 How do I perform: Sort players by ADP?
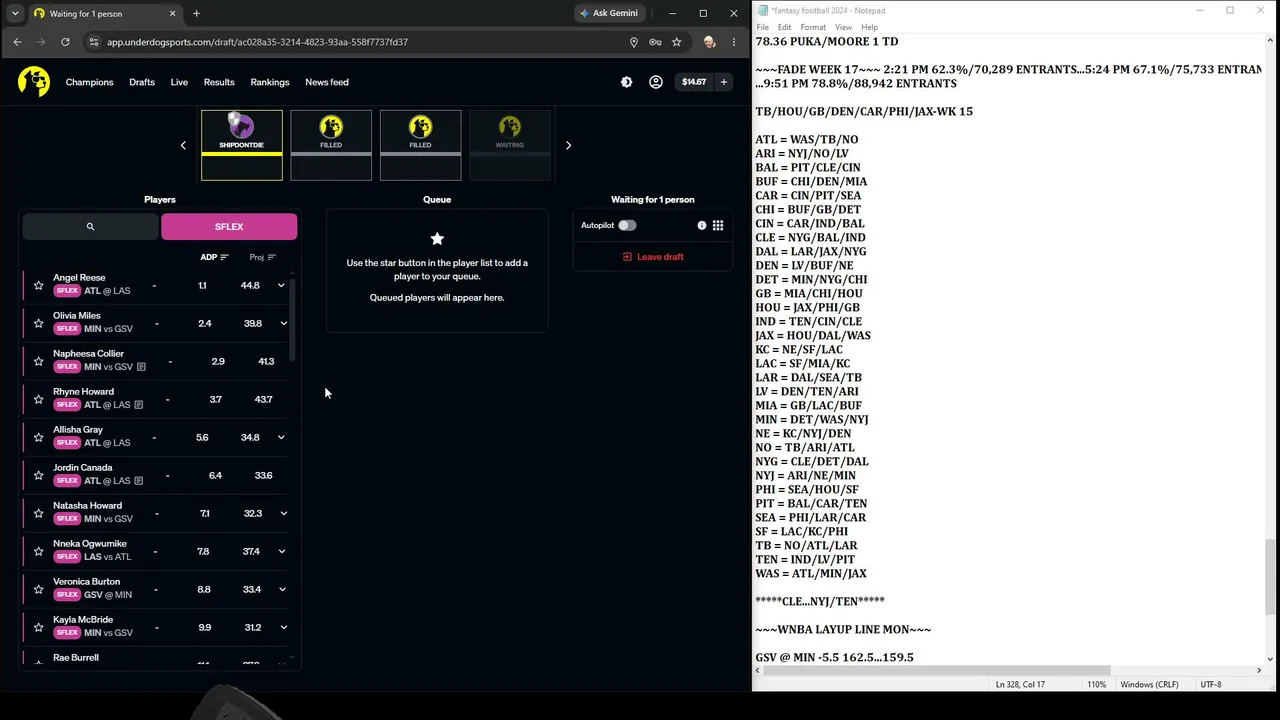(214, 257)
